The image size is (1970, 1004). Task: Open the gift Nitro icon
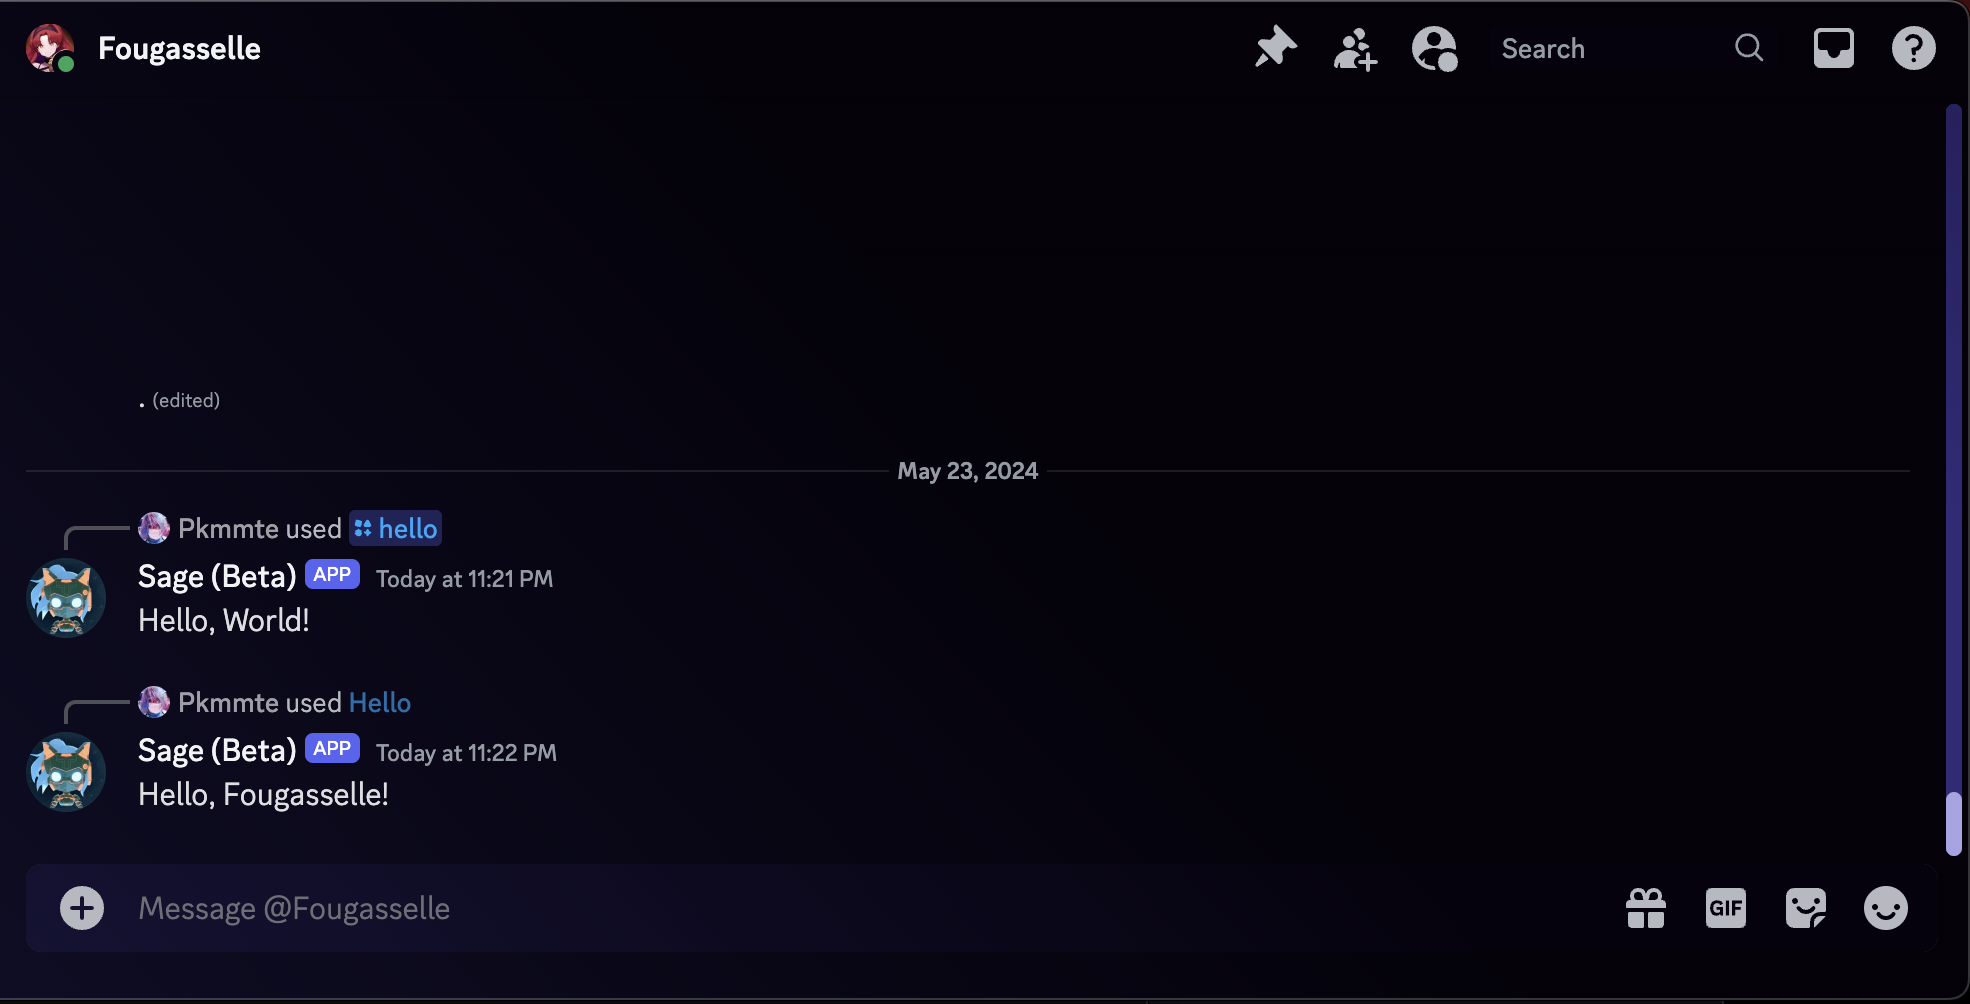pyautogui.click(x=1646, y=908)
